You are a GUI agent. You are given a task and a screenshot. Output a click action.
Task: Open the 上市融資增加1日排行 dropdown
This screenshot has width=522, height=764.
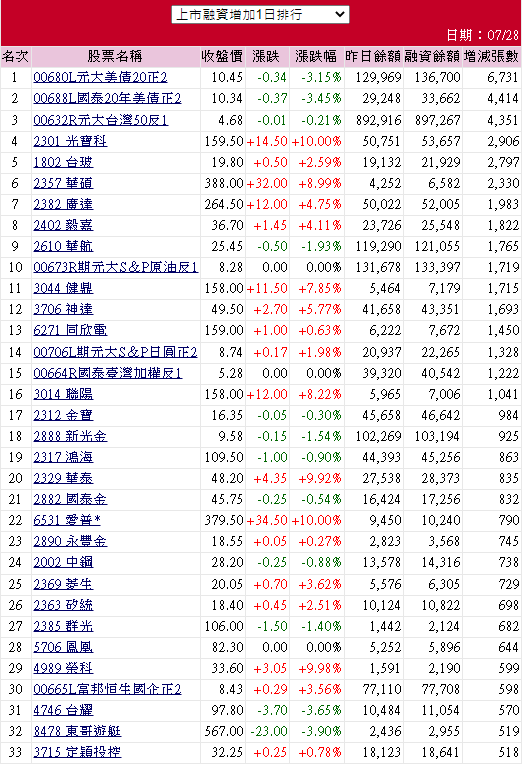point(260,15)
